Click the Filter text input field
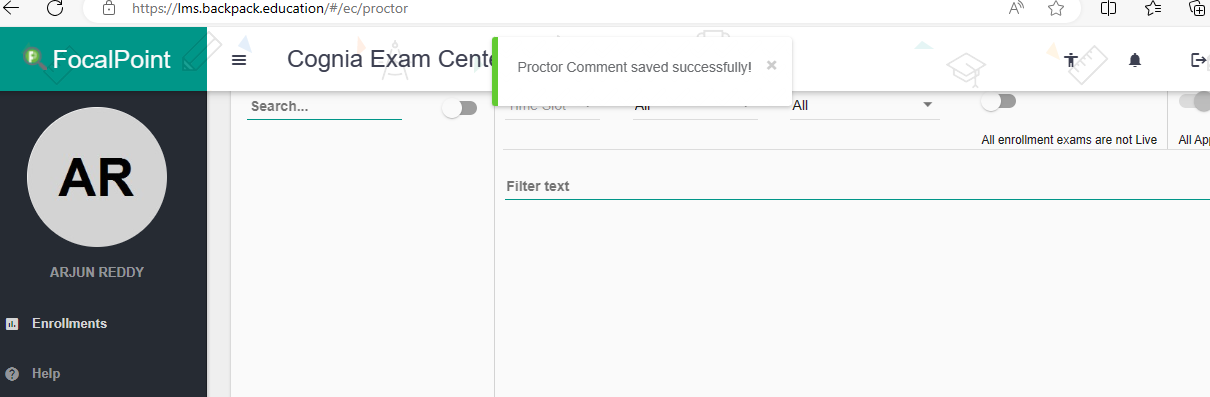Image resolution: width=1210 pixels, height=397 pixels. (x=857, y=187)
